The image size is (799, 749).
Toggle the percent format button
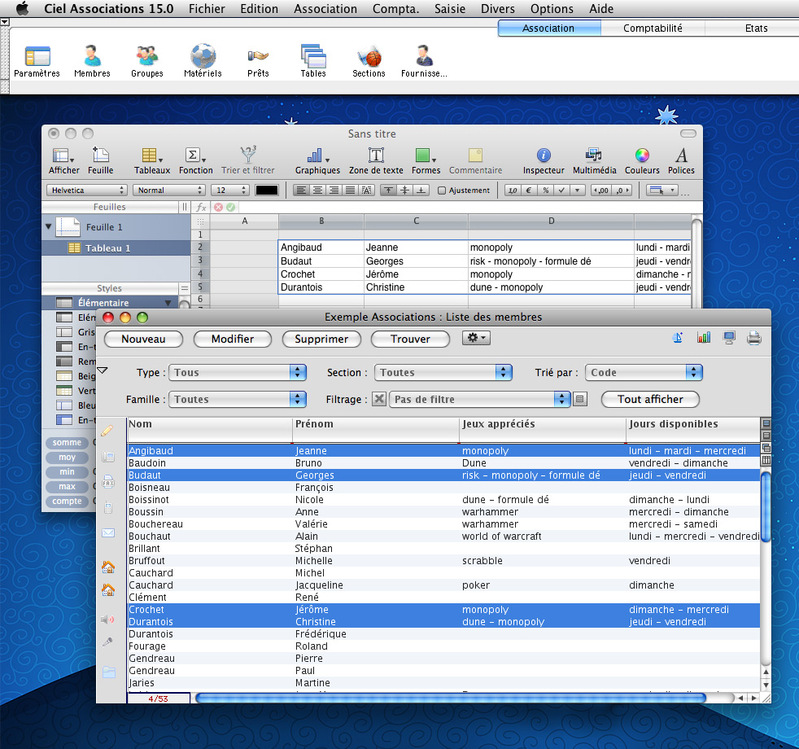point(545,191)
